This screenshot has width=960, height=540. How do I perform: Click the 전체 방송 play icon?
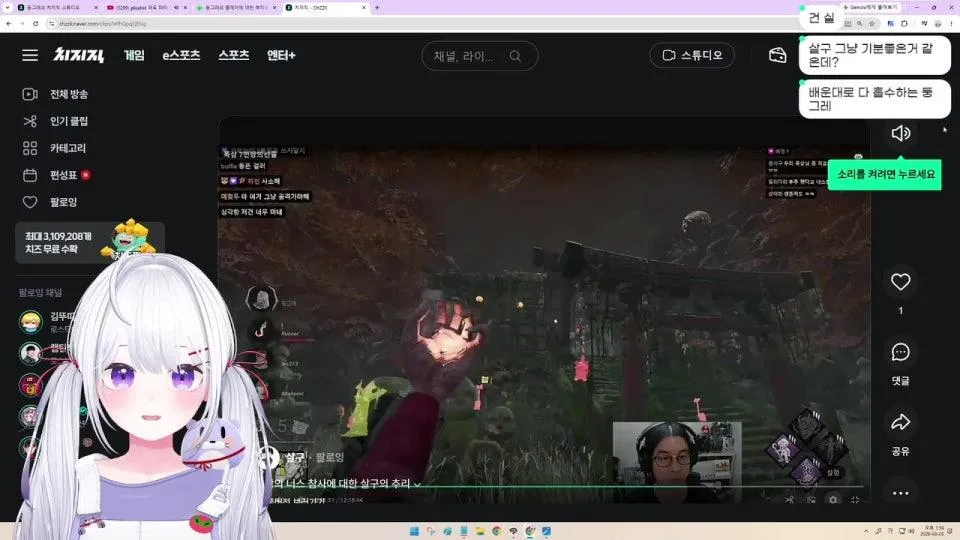click(30, 94)
